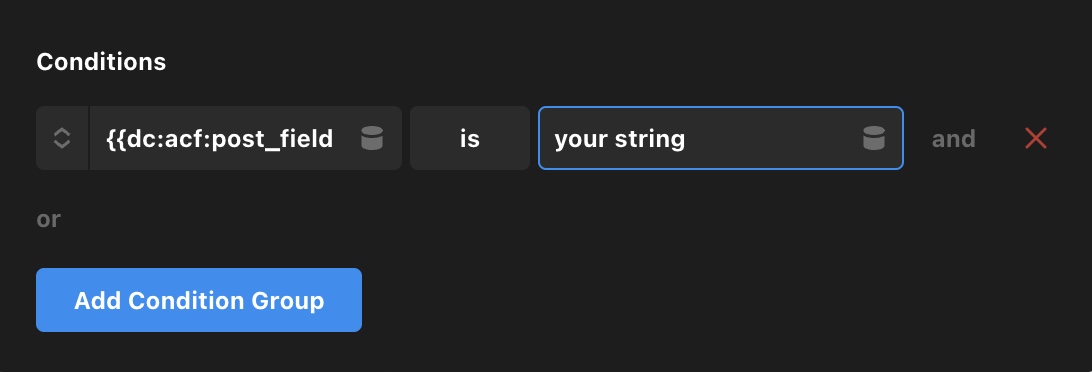The width and height of the screenshot is (1092, 372).
Task: Create a new OR group with the blue button
Action: click(199, 300)
